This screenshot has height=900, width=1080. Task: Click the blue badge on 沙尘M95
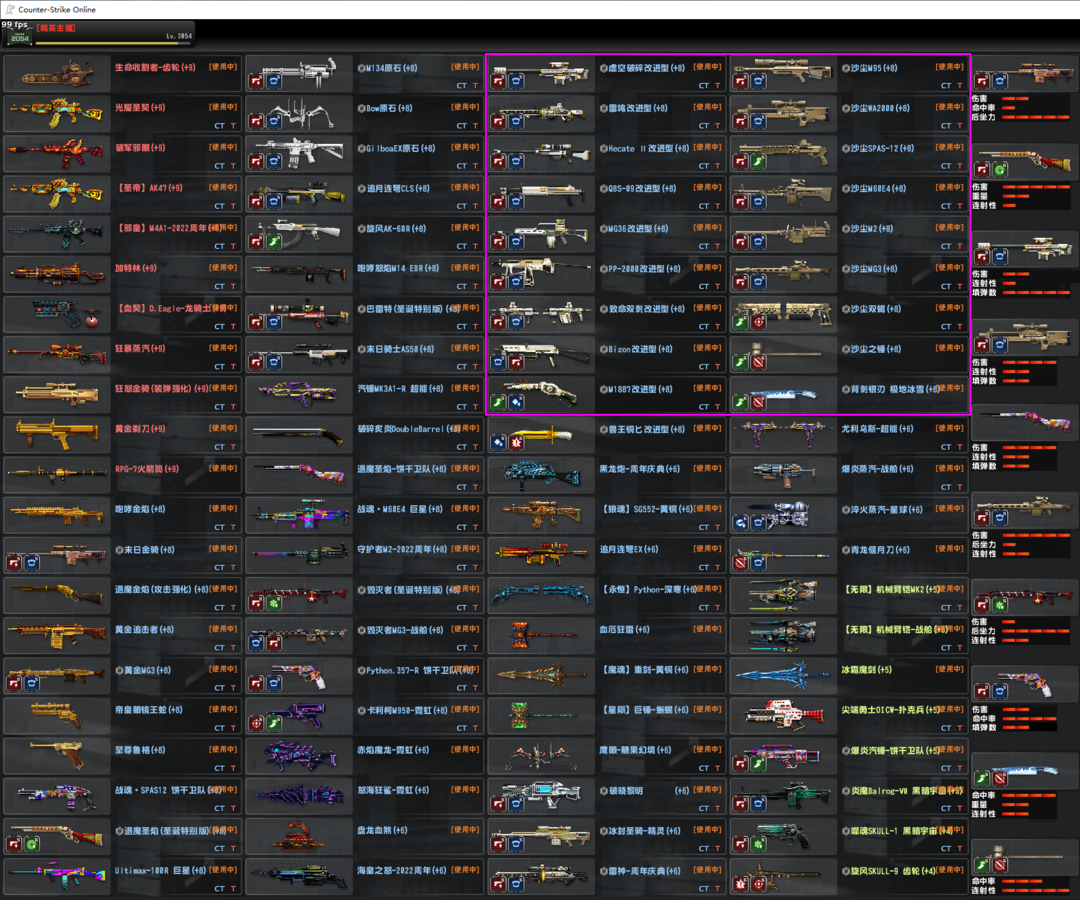coord(758,82)
